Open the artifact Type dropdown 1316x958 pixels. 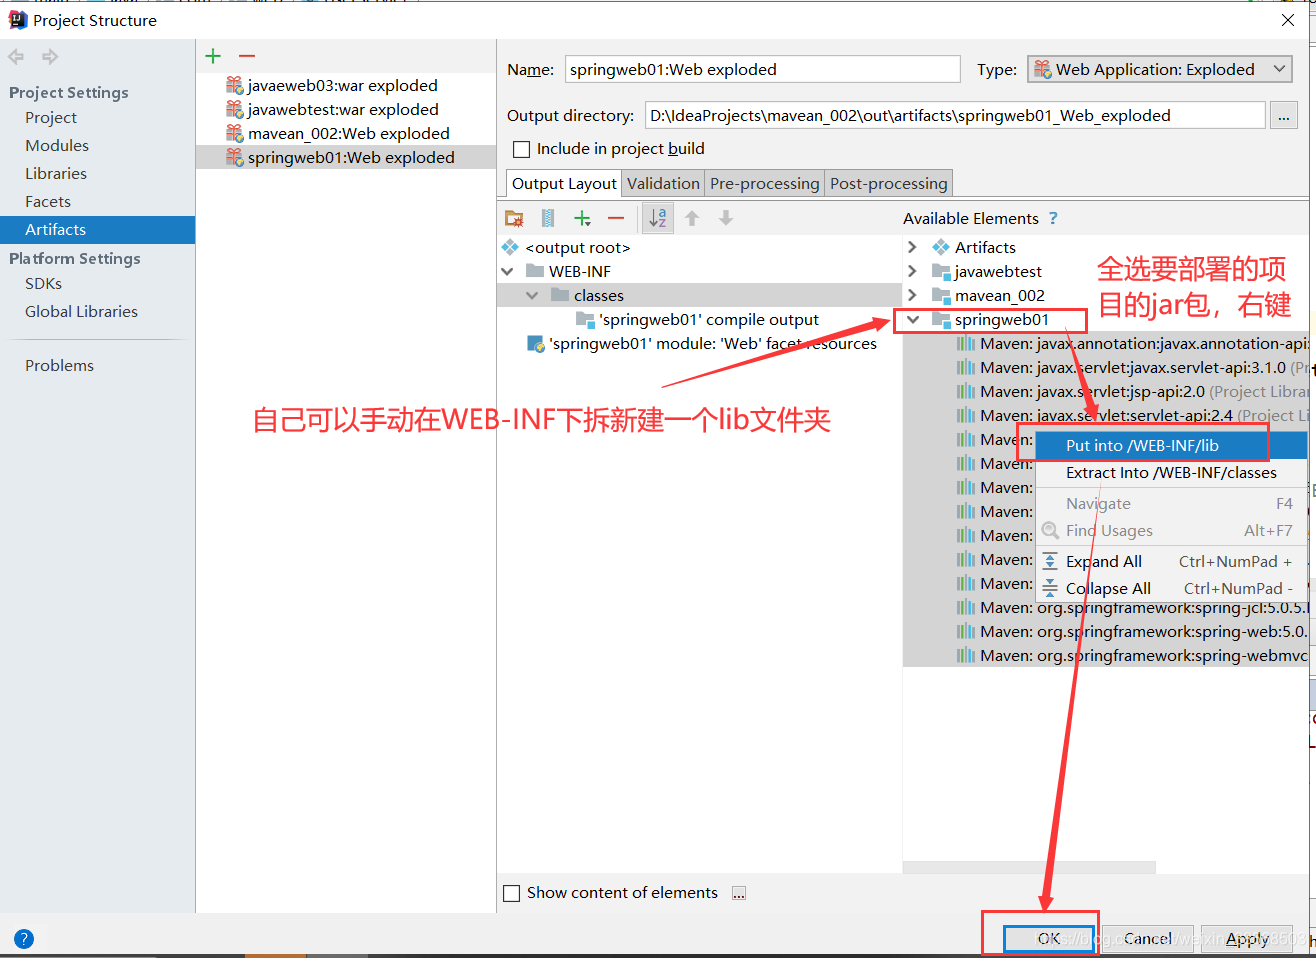[x=1281, y=69]
